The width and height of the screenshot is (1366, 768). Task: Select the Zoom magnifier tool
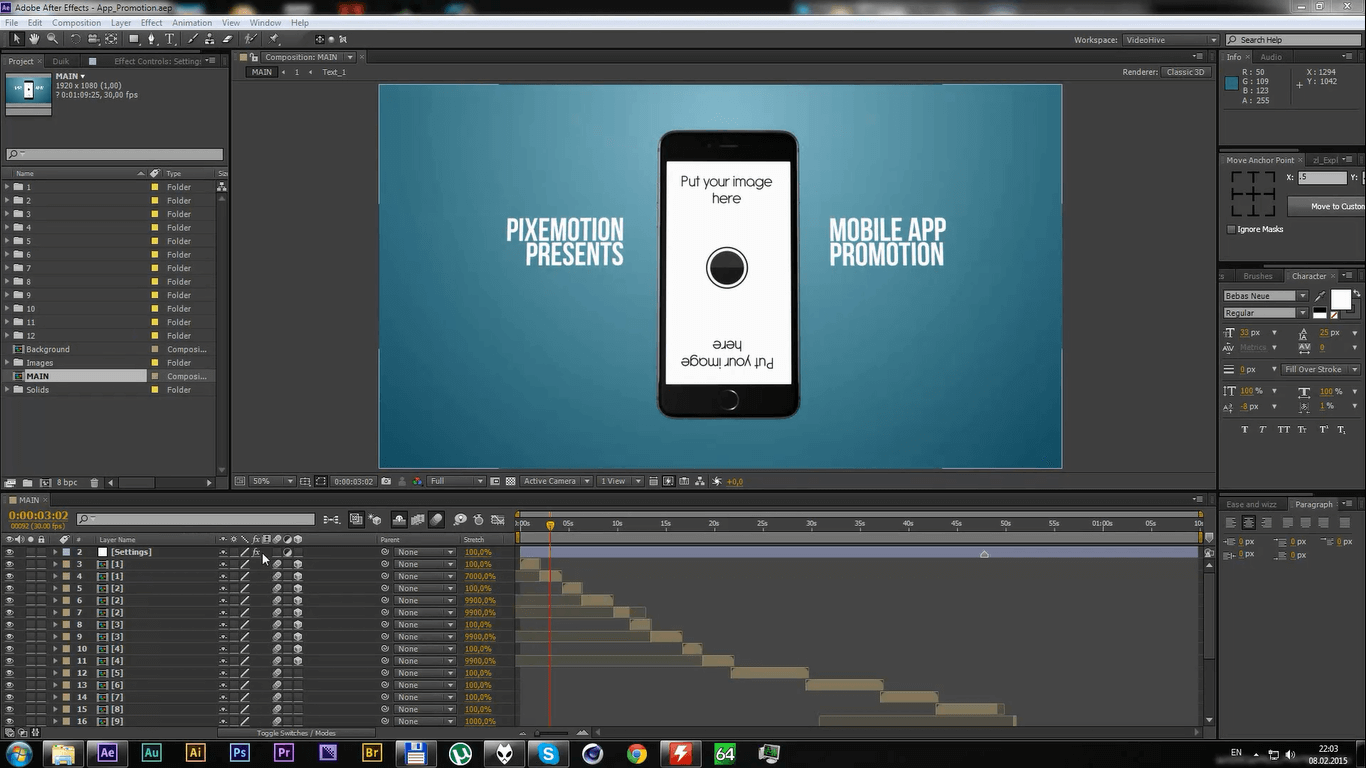[52, 39]
